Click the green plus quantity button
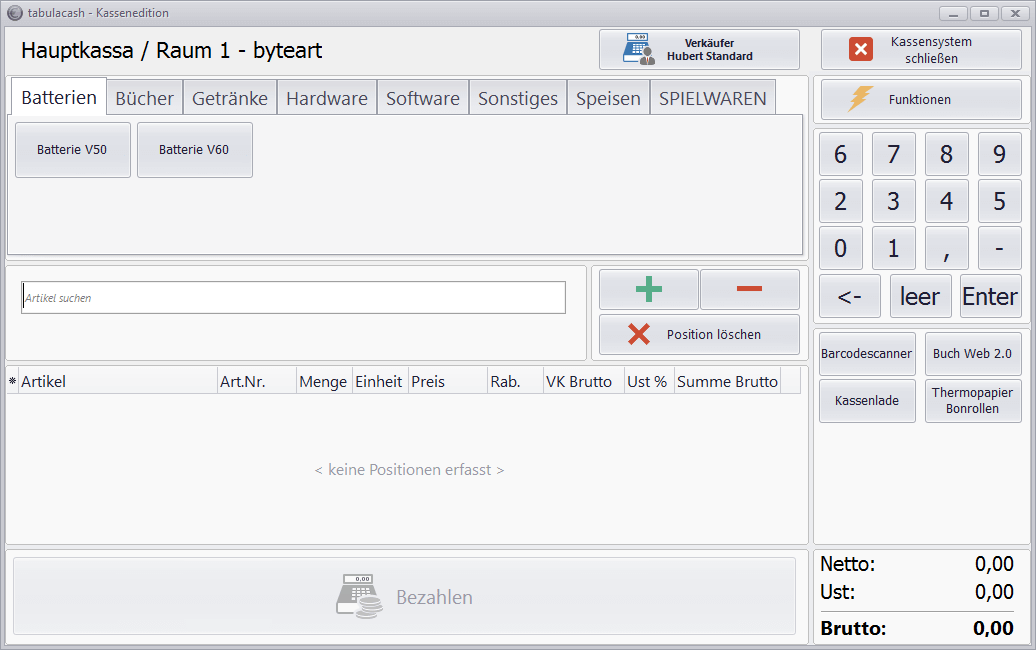The height and width of the screenshot is (650, 1036). click(x=648, y=289)
